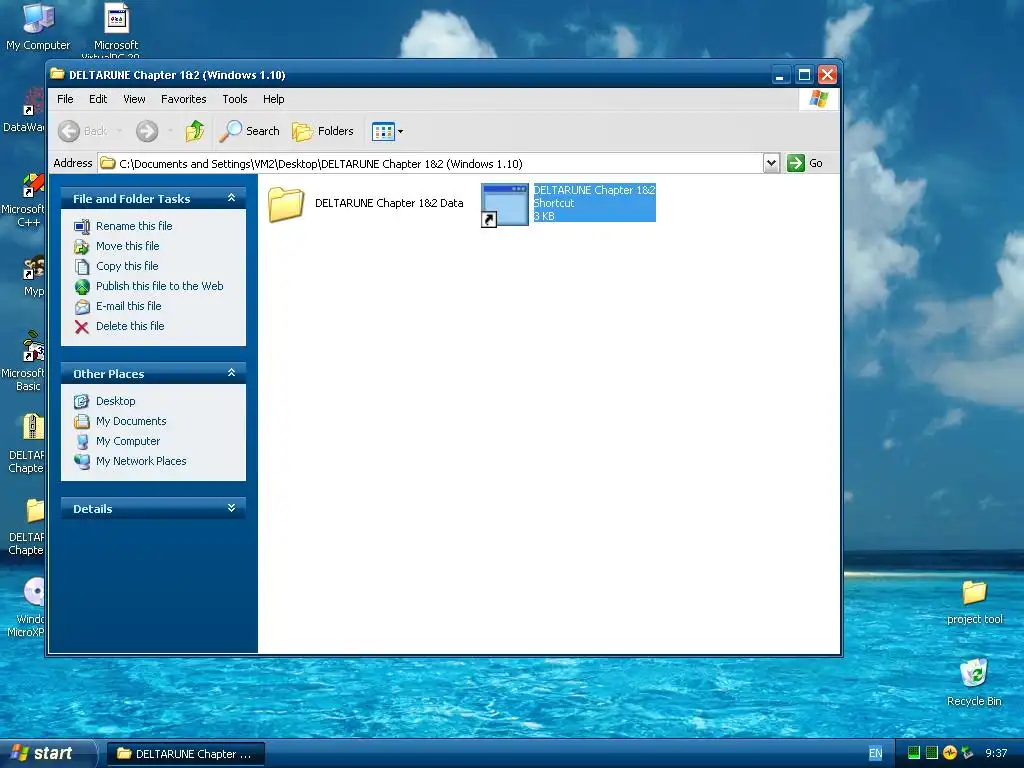Select the DELTARUNE Chapter 1&2 shortcut icon
This screenshot has width=1024, height=768.
pyautogui.click(x=504, y=205)
